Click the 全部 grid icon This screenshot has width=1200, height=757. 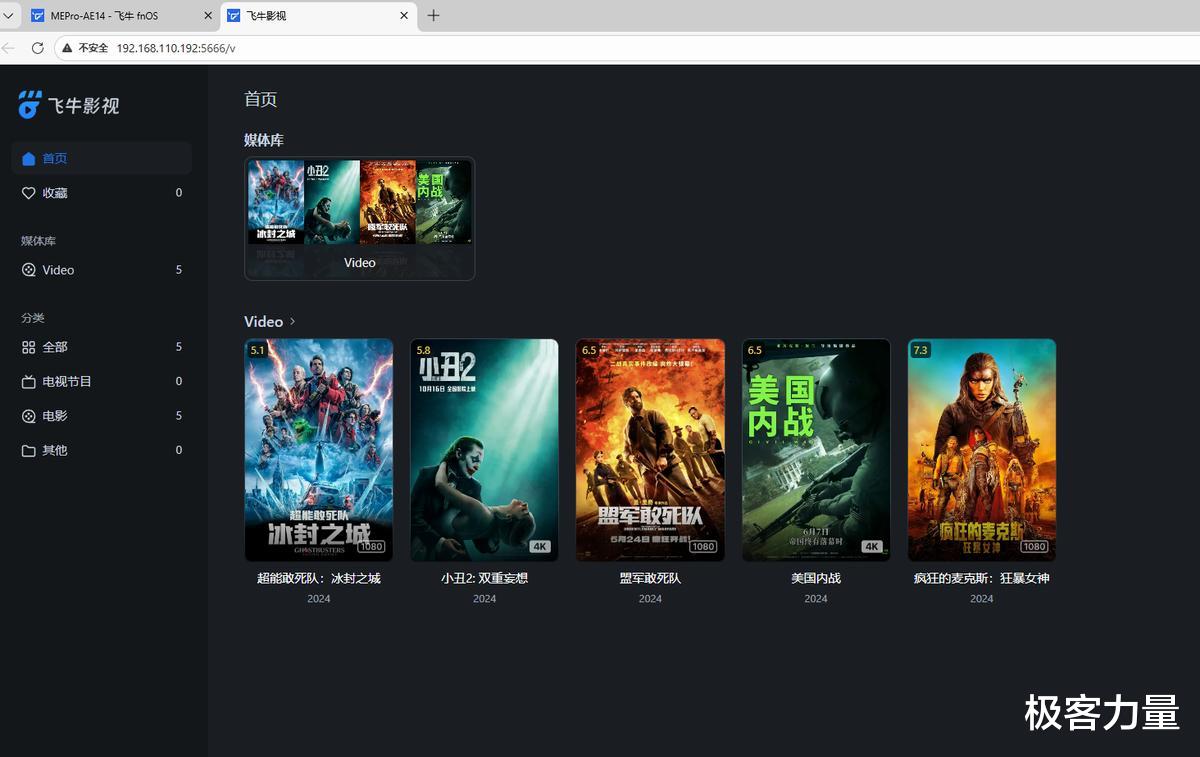pos(28,347)
